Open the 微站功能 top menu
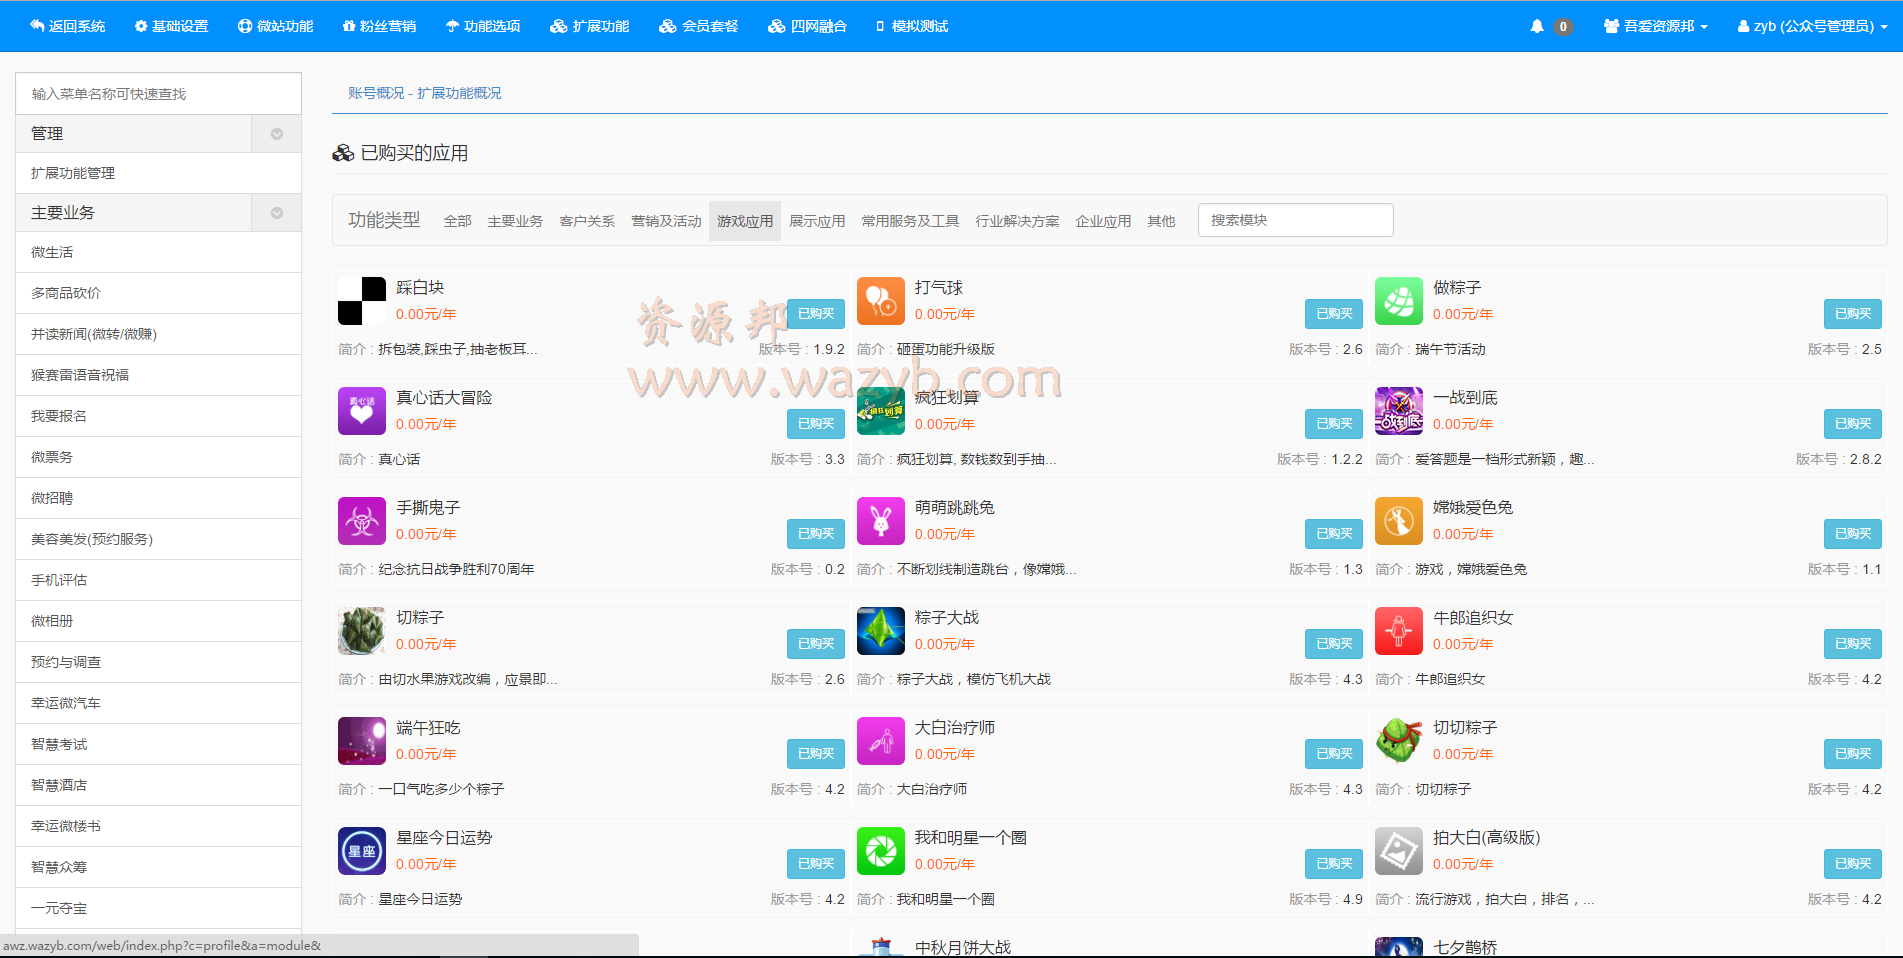Image resolution: width=1903 pixels, height=958 pixels. pyautogui.click(x=275, y=26)
